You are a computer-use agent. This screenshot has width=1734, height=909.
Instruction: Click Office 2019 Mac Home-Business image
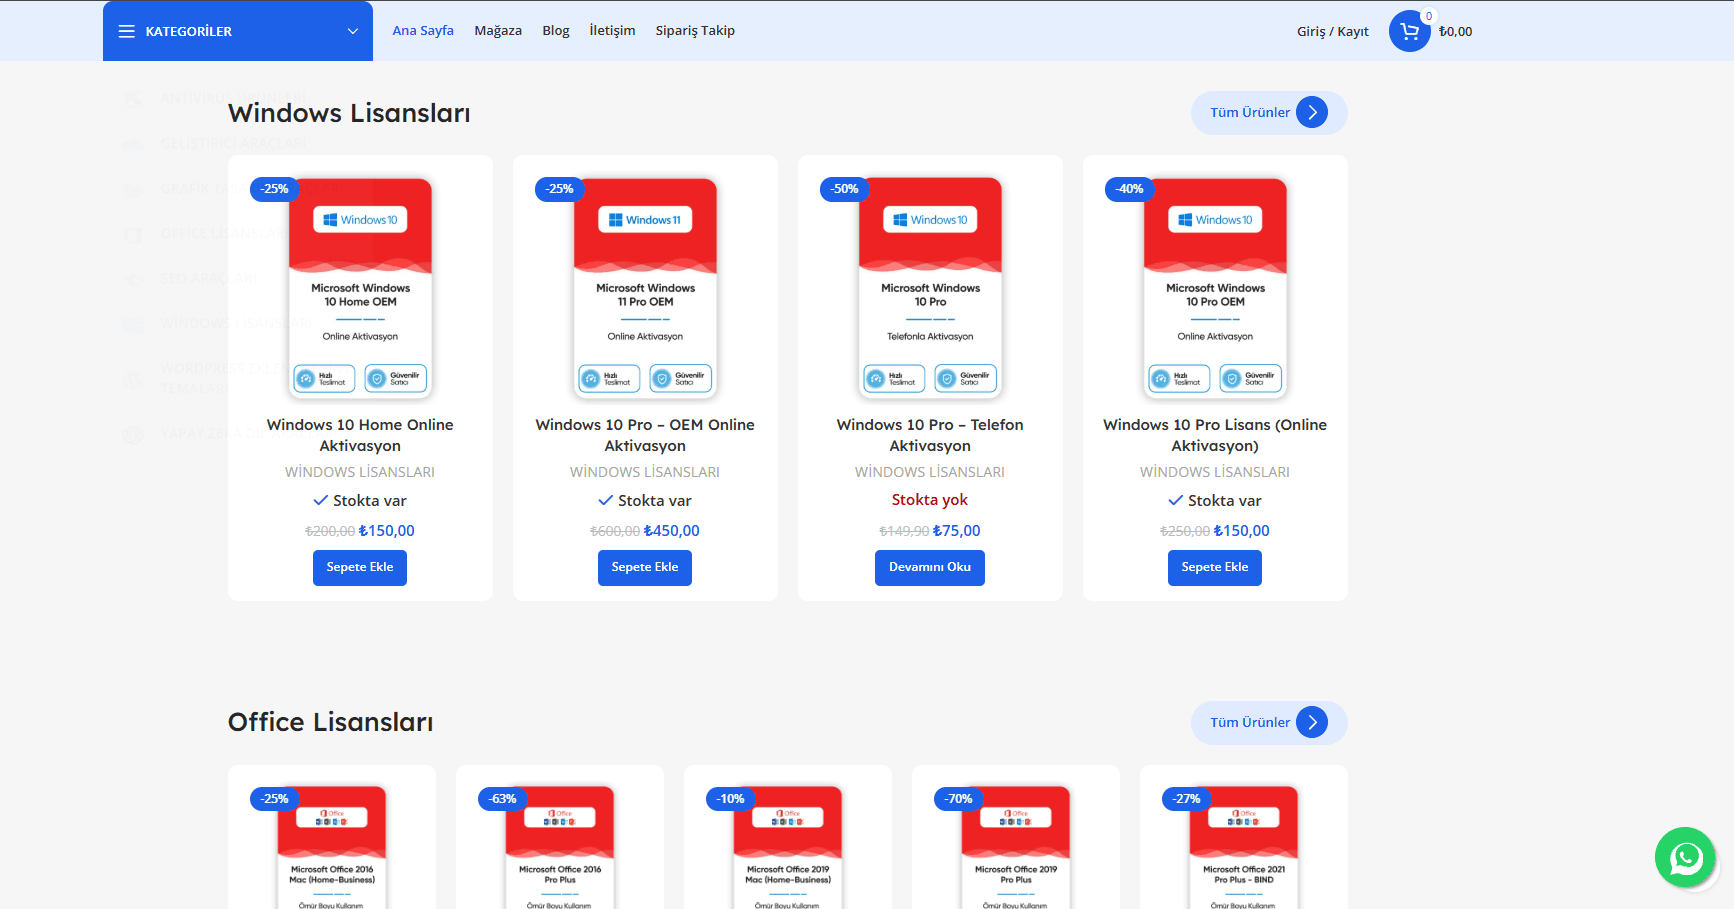(788, 847)
